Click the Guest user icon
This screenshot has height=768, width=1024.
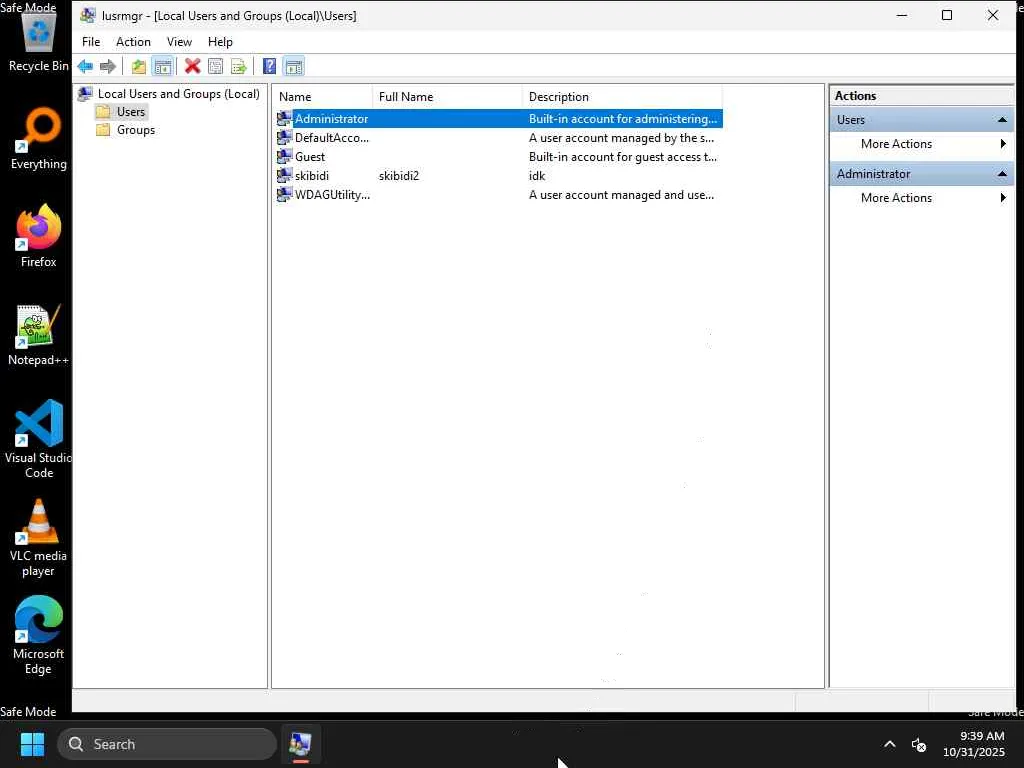point(284,156)
